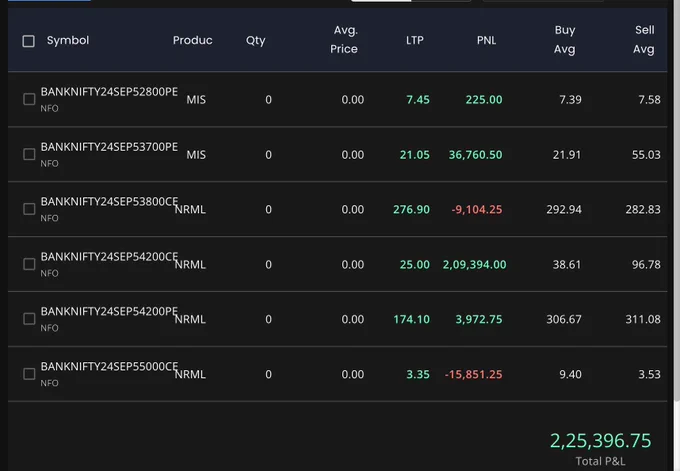Click the Buy Avg value 7.39
This screenshot has height=471, width=680.
tap(570, 100)
